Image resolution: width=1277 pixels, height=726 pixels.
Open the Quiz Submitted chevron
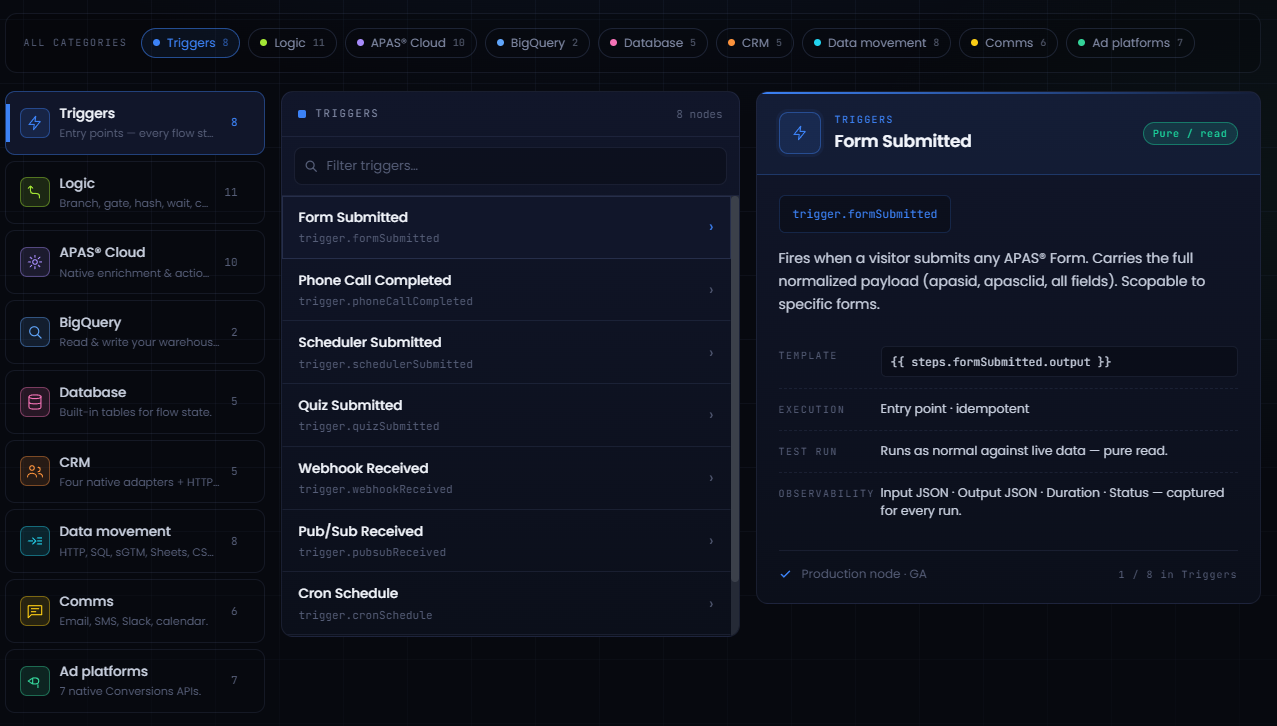[711, 415]
